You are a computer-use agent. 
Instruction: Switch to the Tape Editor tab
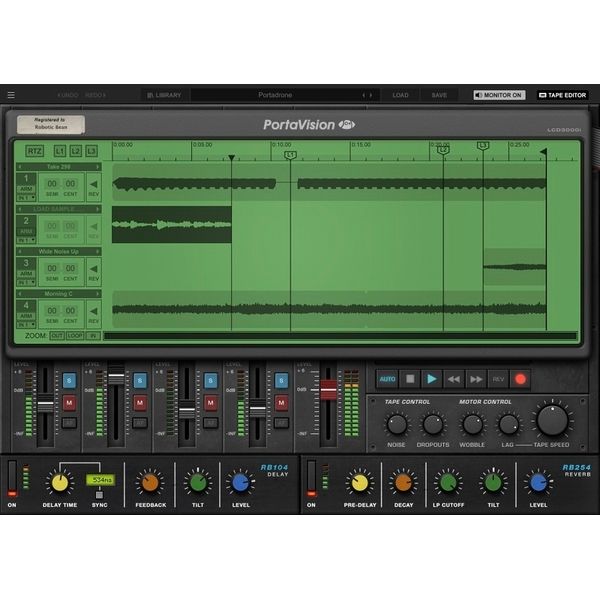[562, 95]
